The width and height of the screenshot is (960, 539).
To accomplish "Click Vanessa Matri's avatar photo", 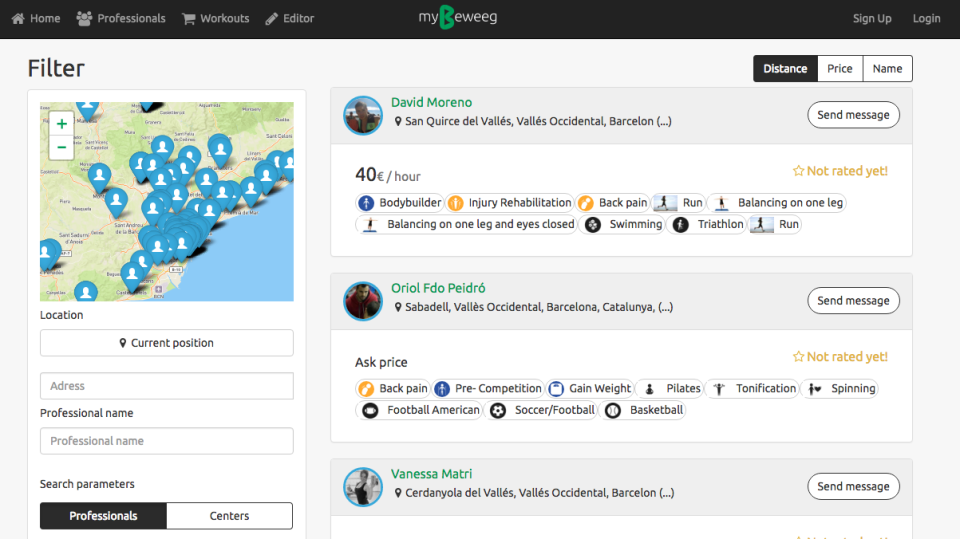I will pyautogui.click(x=363, y=486).
